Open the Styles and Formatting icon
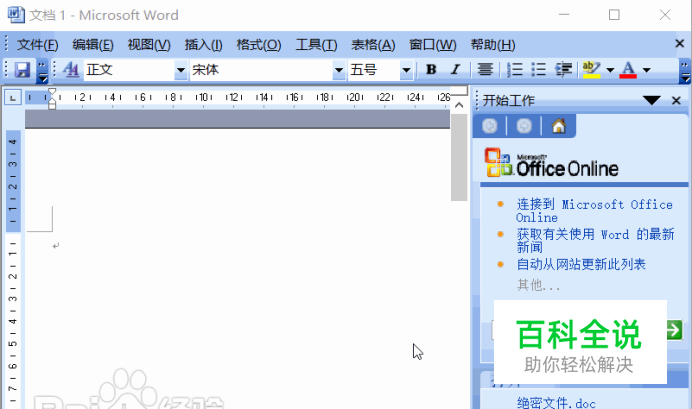 [71, 70]
